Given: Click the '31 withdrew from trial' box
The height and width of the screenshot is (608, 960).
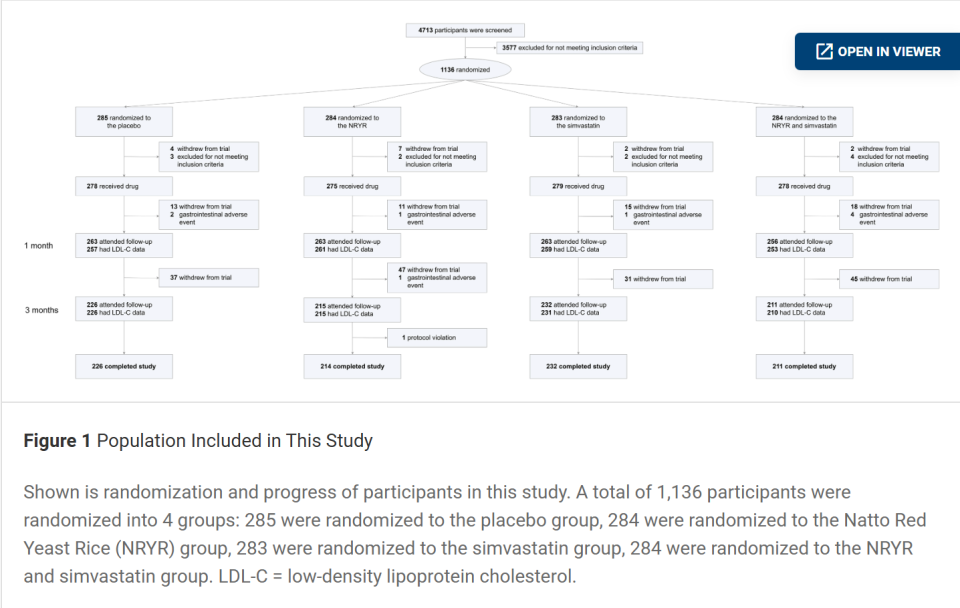Looking at the screenshot, I should tap(663, 279).
